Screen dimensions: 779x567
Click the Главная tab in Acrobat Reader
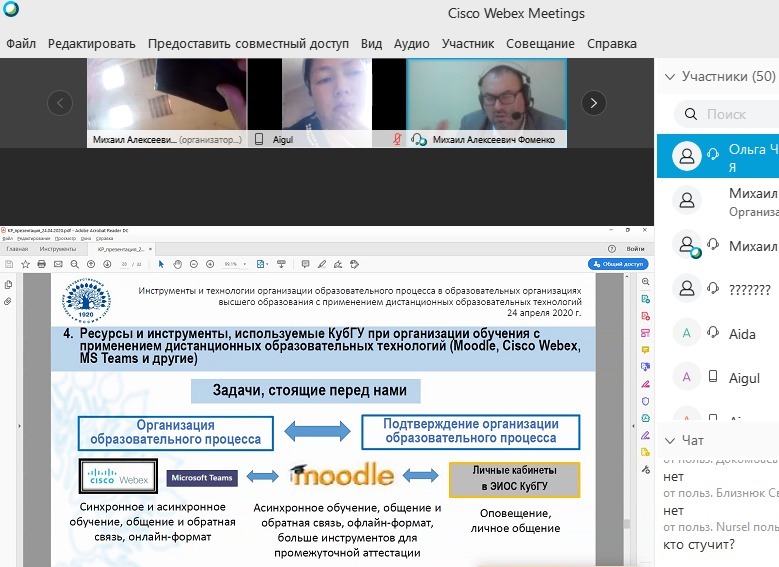click(x=17, y=249)
